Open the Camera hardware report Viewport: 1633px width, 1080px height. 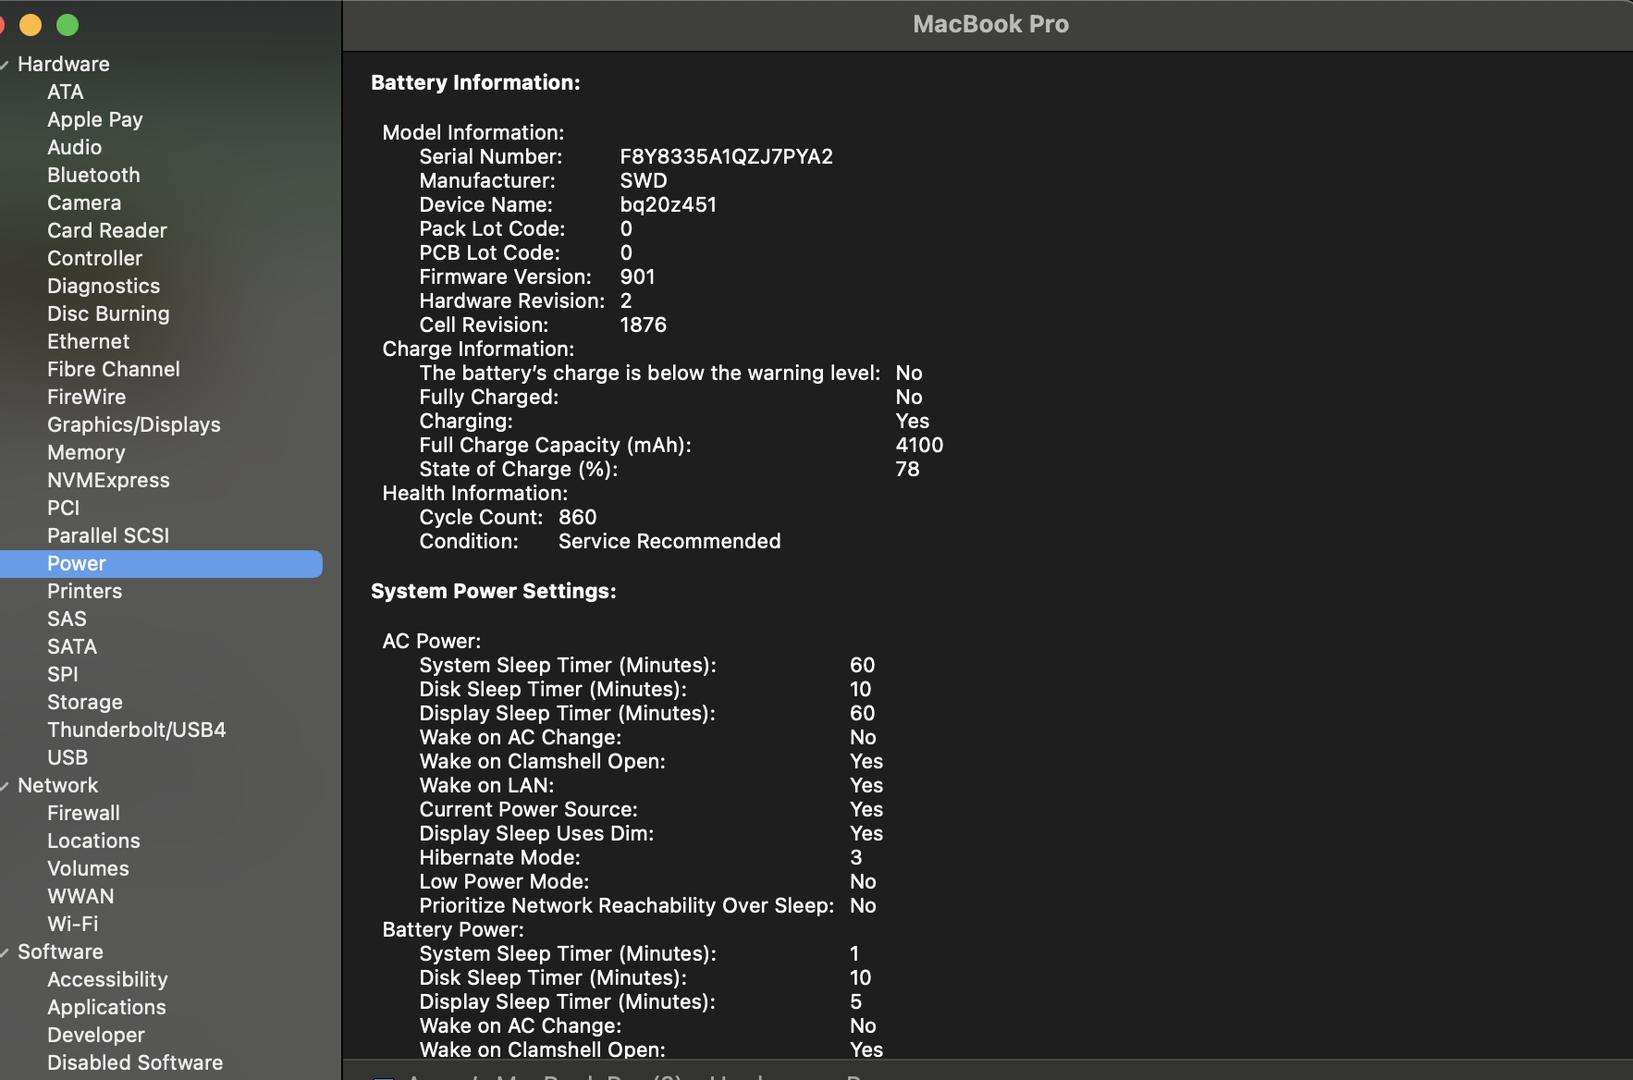point(84,202)
